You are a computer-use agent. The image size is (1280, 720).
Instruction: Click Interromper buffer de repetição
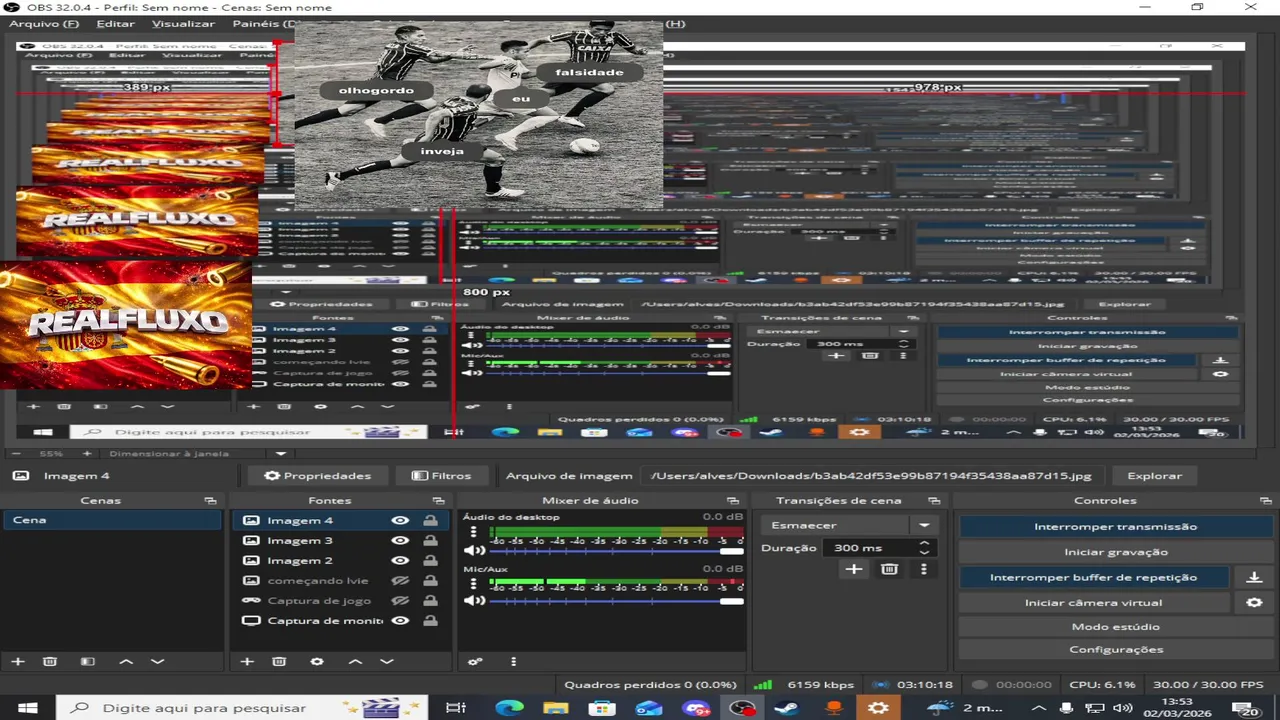pyautogui.click(x=1093, y=577)
